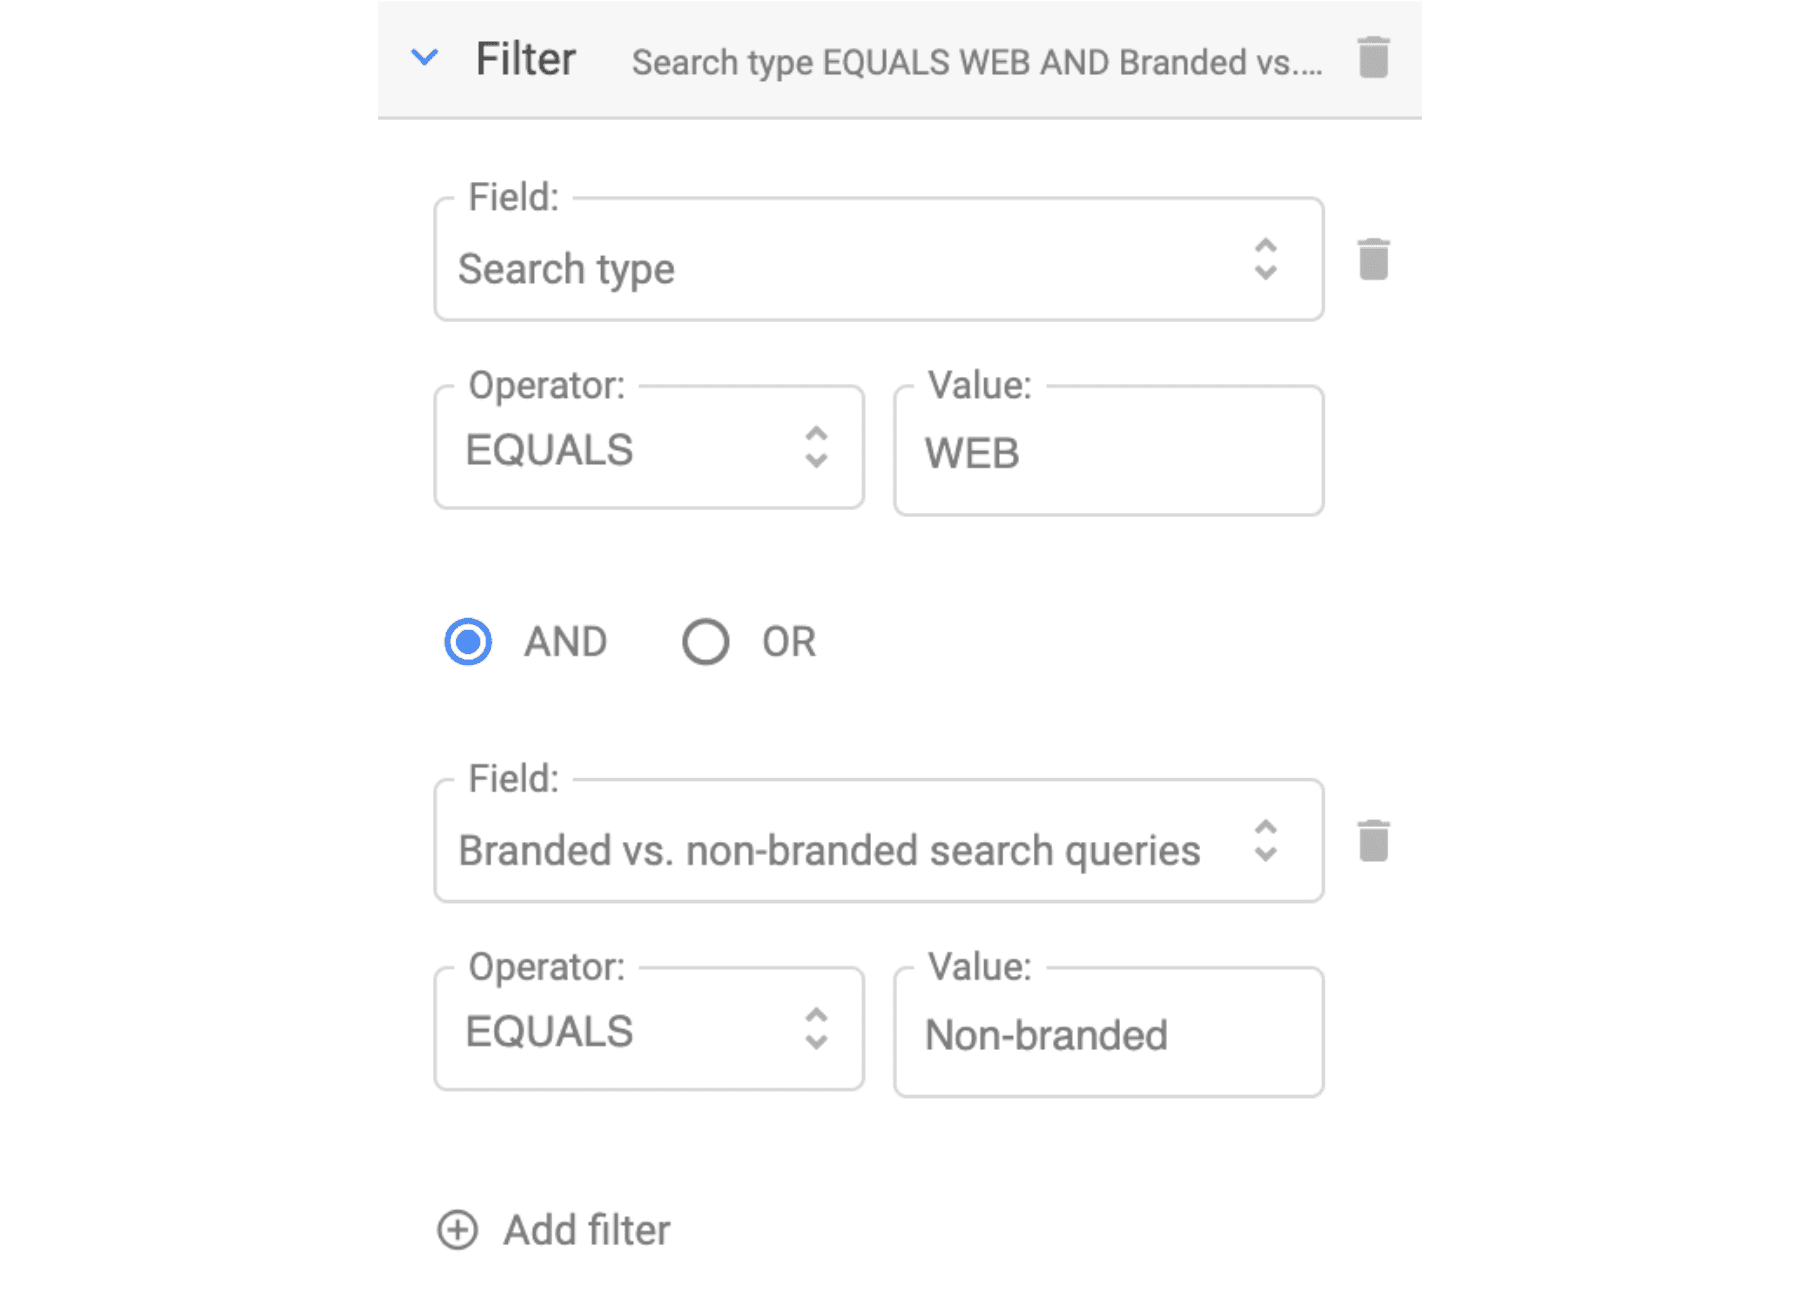The width and height of the screenshot is (1800, 1301).
Task: Delete the Branded vs. non-branded filter condition
Action: click(x=1373, y=841)
